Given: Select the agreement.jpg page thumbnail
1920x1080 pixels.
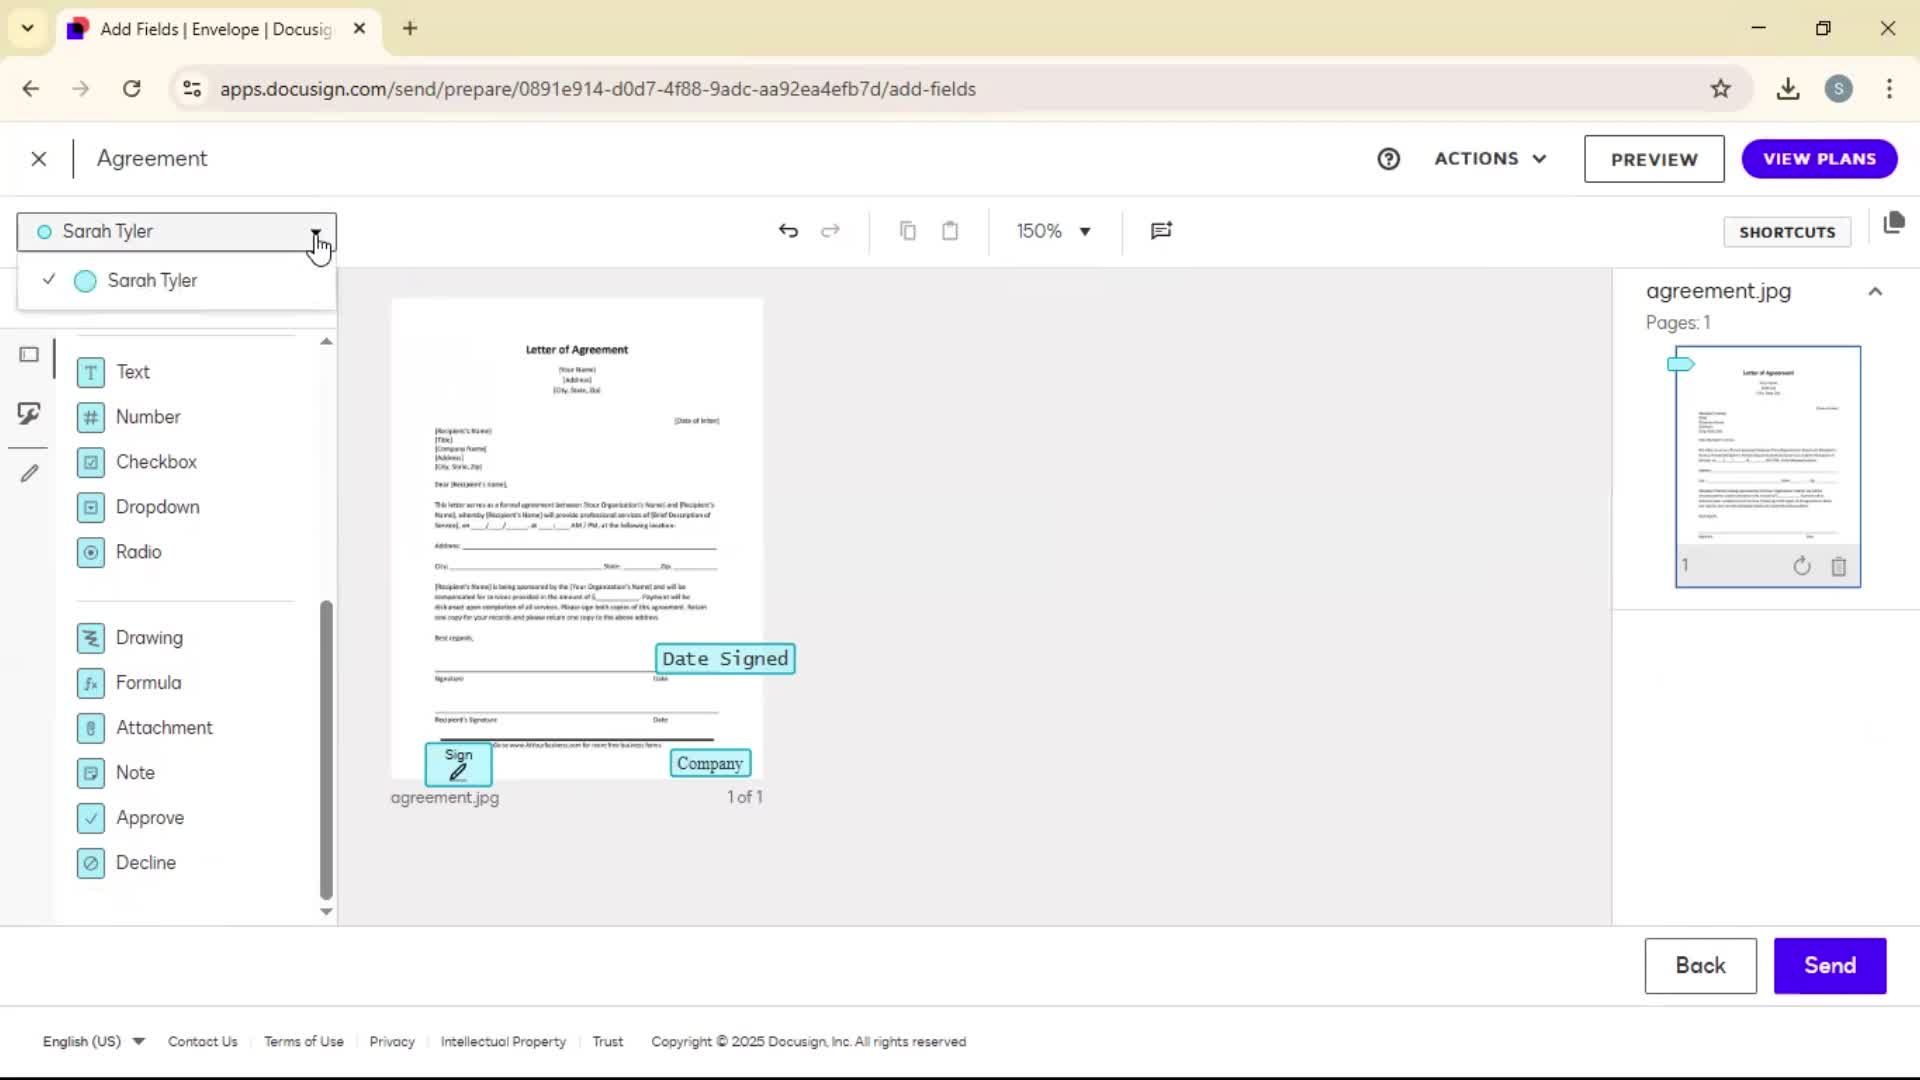Looking at the screenshot, I should pyautogui.click(x=1768, y=467).
